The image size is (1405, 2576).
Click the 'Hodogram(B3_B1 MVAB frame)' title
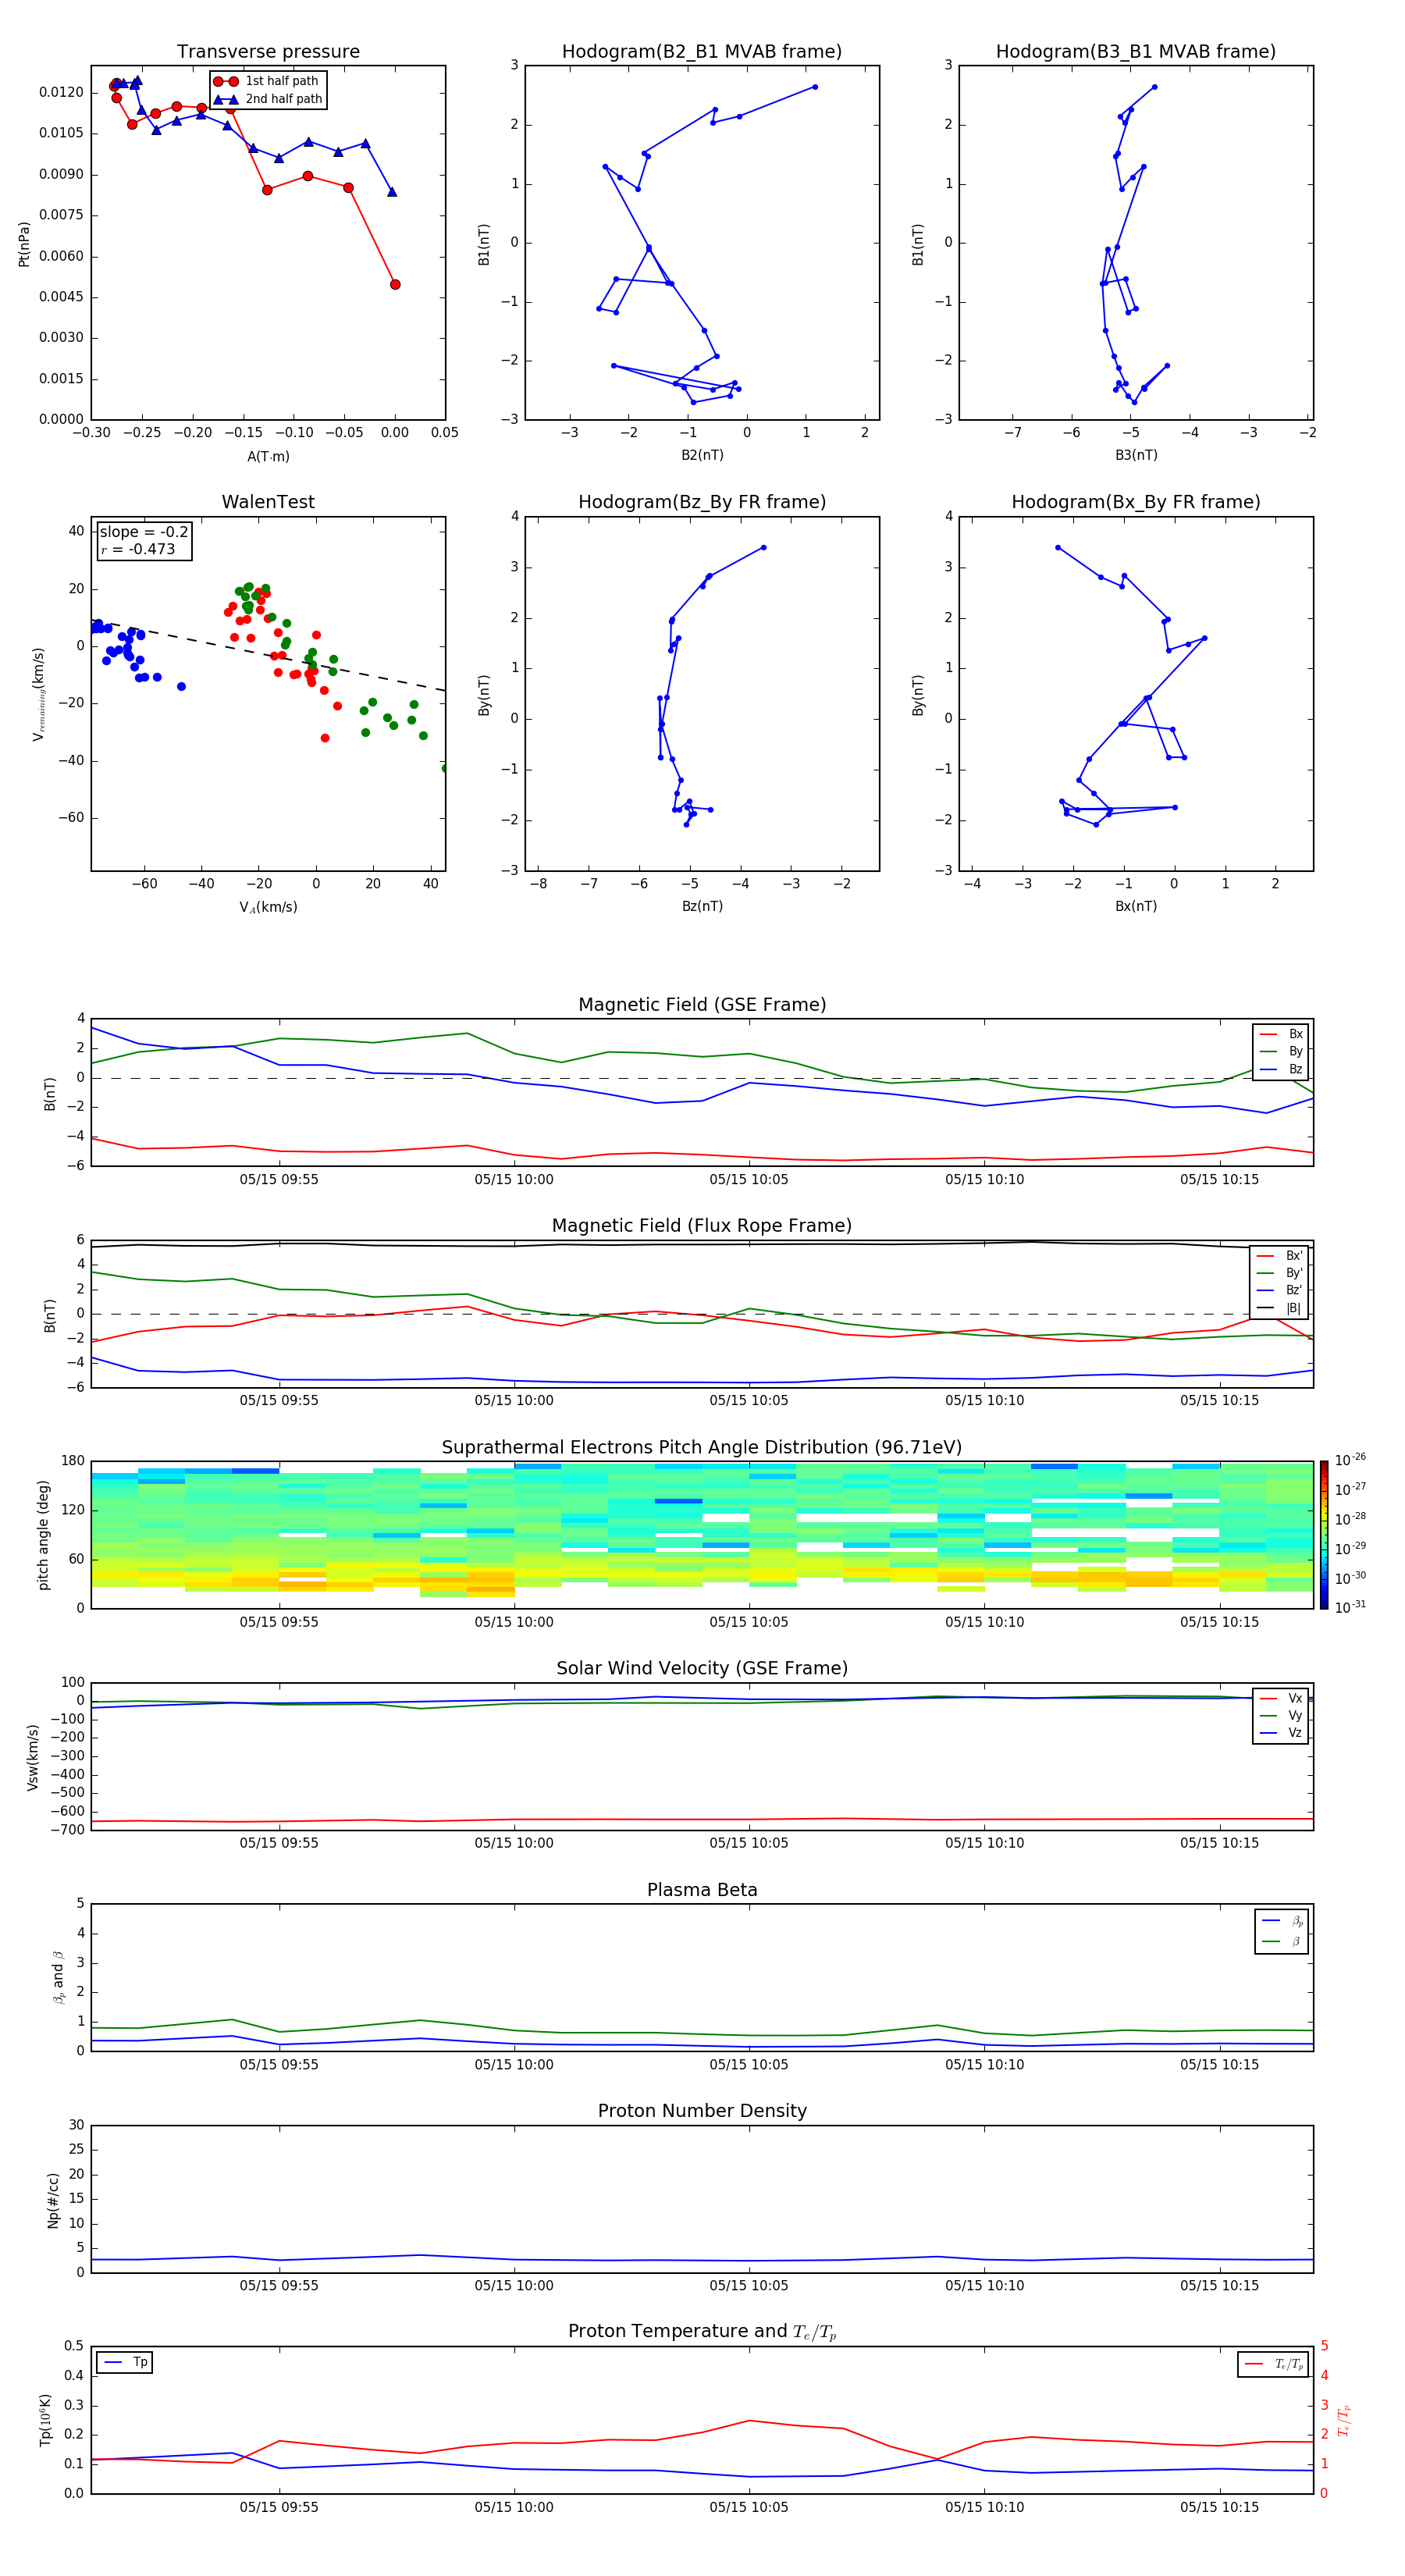click(x=1136, y=52)
